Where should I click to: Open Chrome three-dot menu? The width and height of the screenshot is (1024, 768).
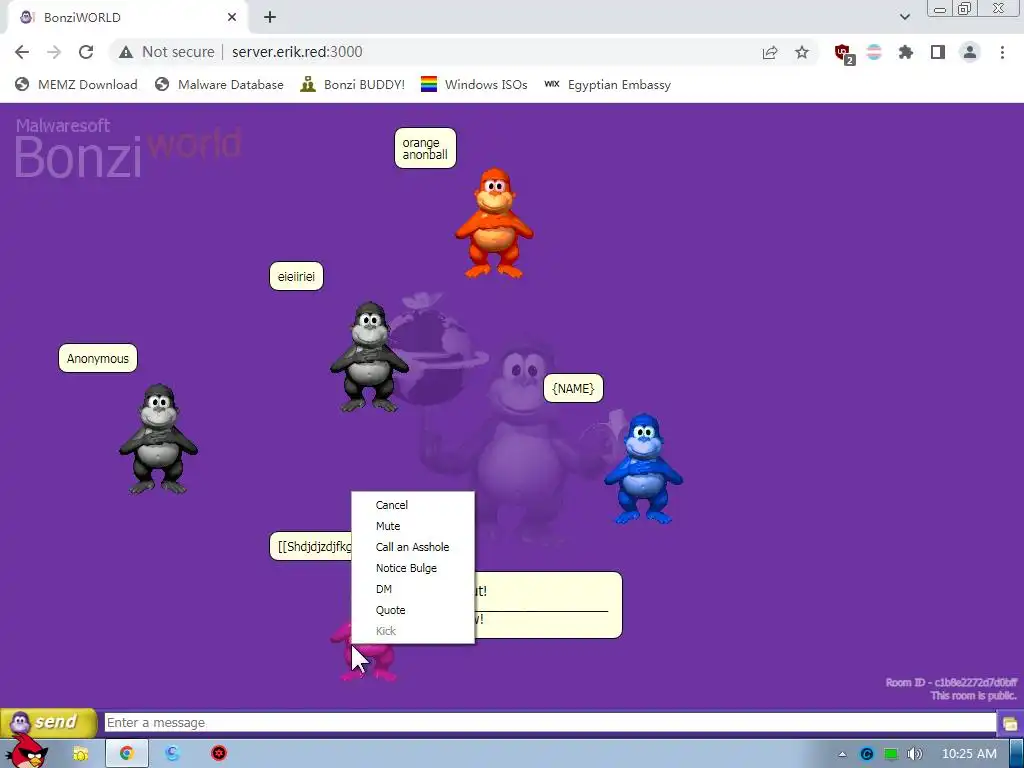tap(1002, 52)
